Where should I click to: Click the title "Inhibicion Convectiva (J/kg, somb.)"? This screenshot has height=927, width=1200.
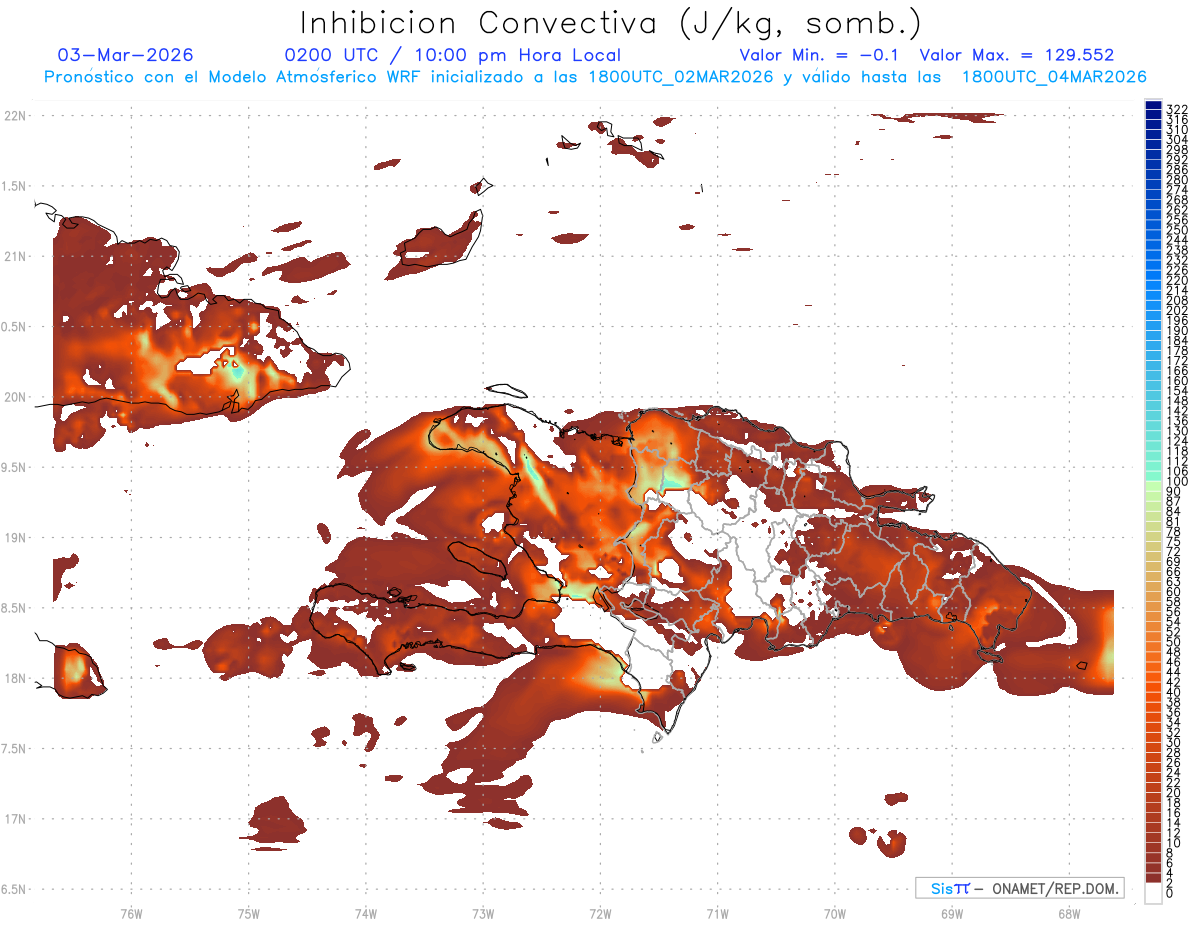pos(611,24)
